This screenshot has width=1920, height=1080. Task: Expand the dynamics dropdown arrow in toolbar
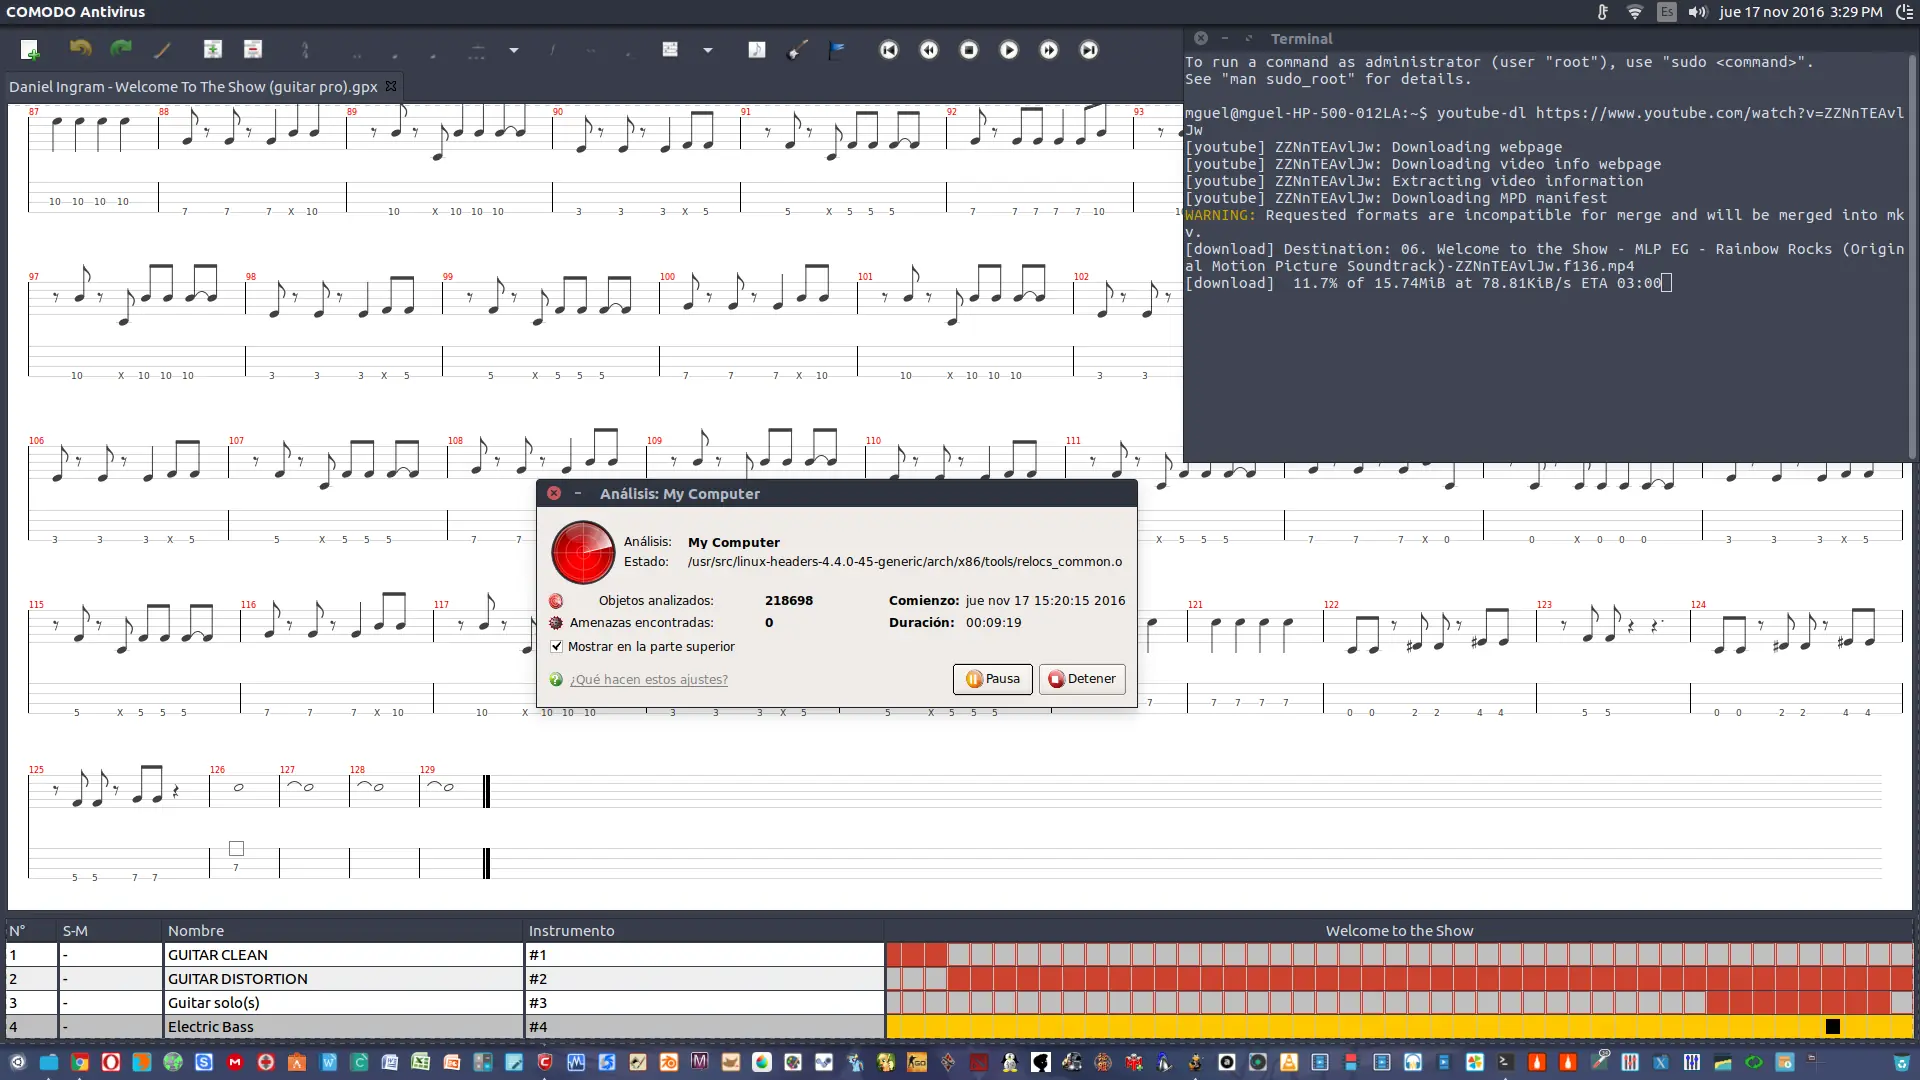point(514,50)
